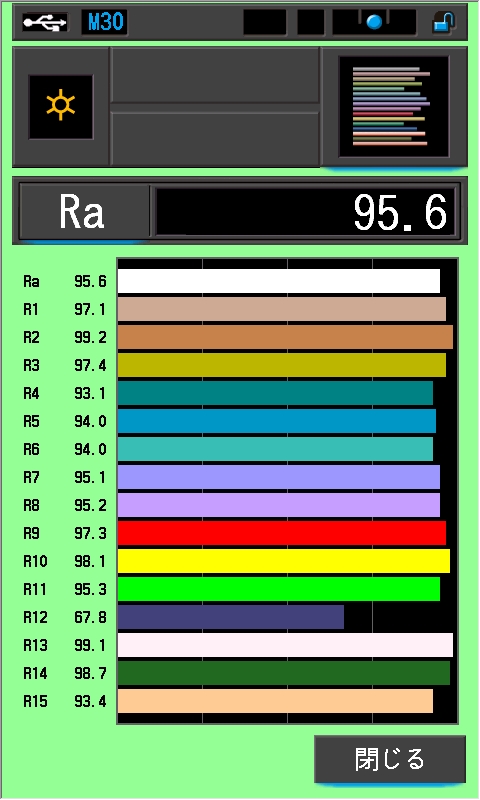Viewport: 480px width, 800px height.
Task: Click the lower empty text panel
Action: [215, 138]
